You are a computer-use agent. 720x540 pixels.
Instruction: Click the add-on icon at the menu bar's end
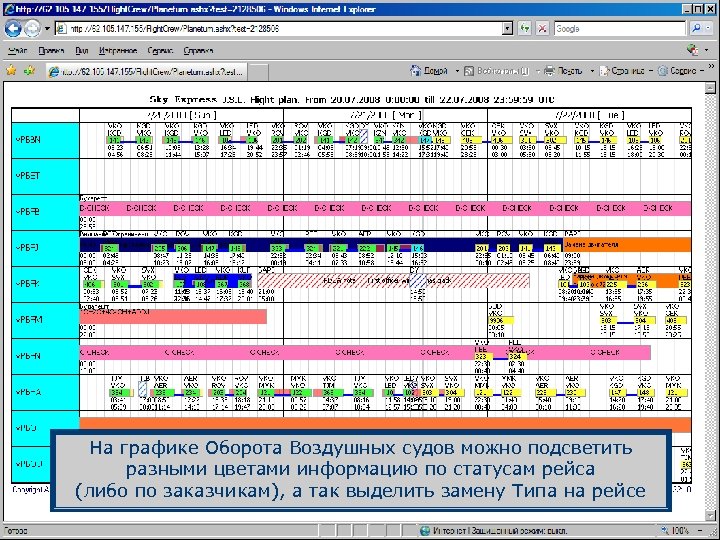692,50
